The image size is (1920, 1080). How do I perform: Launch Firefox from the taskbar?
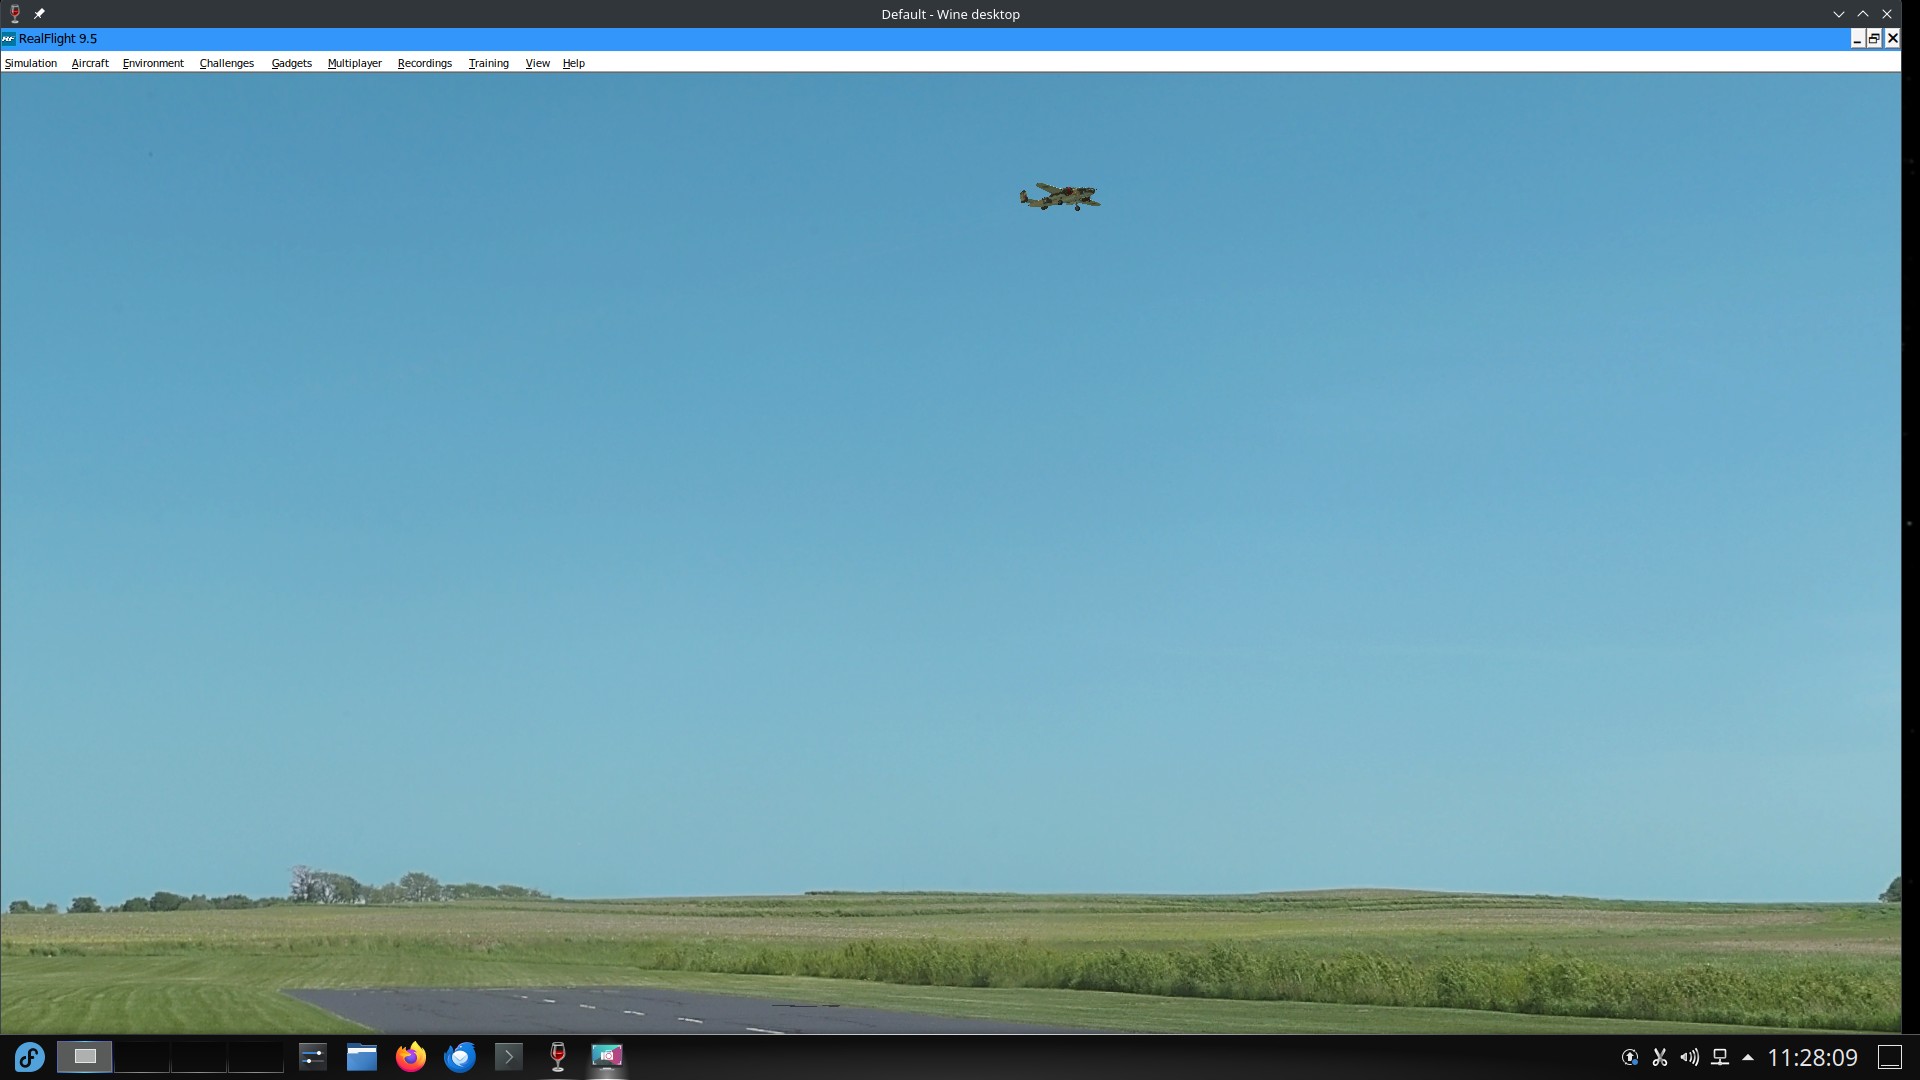point(410,1057)
